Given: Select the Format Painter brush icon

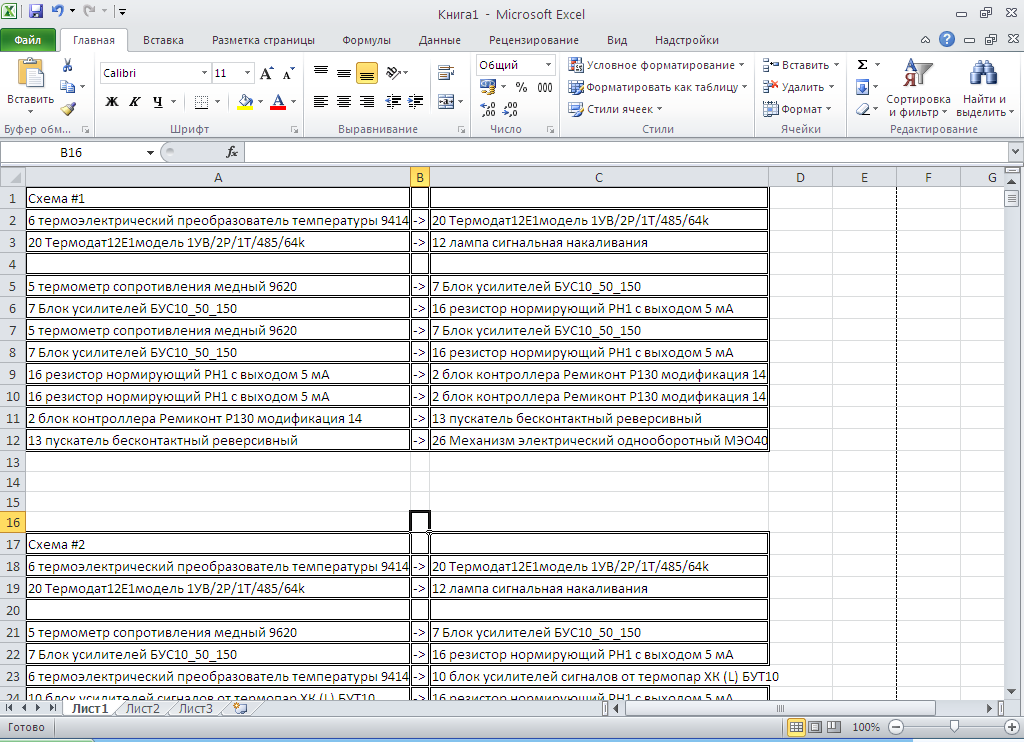Looking at the screenshot, I should click(68, 109).
